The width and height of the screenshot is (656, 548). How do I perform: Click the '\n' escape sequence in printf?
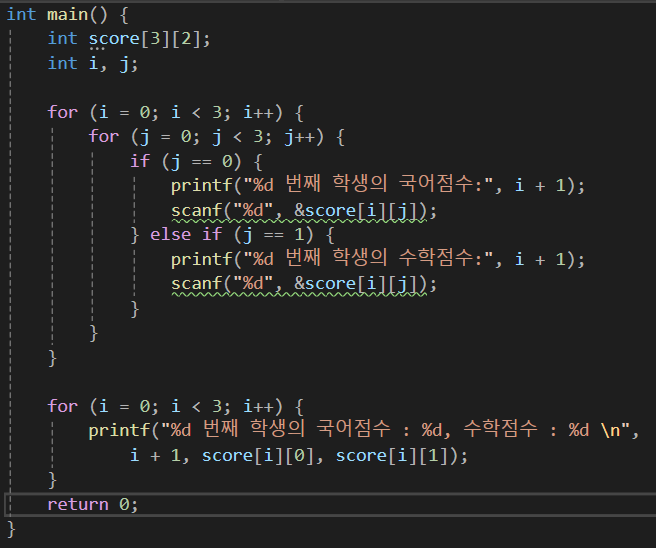tap(610, 430)
